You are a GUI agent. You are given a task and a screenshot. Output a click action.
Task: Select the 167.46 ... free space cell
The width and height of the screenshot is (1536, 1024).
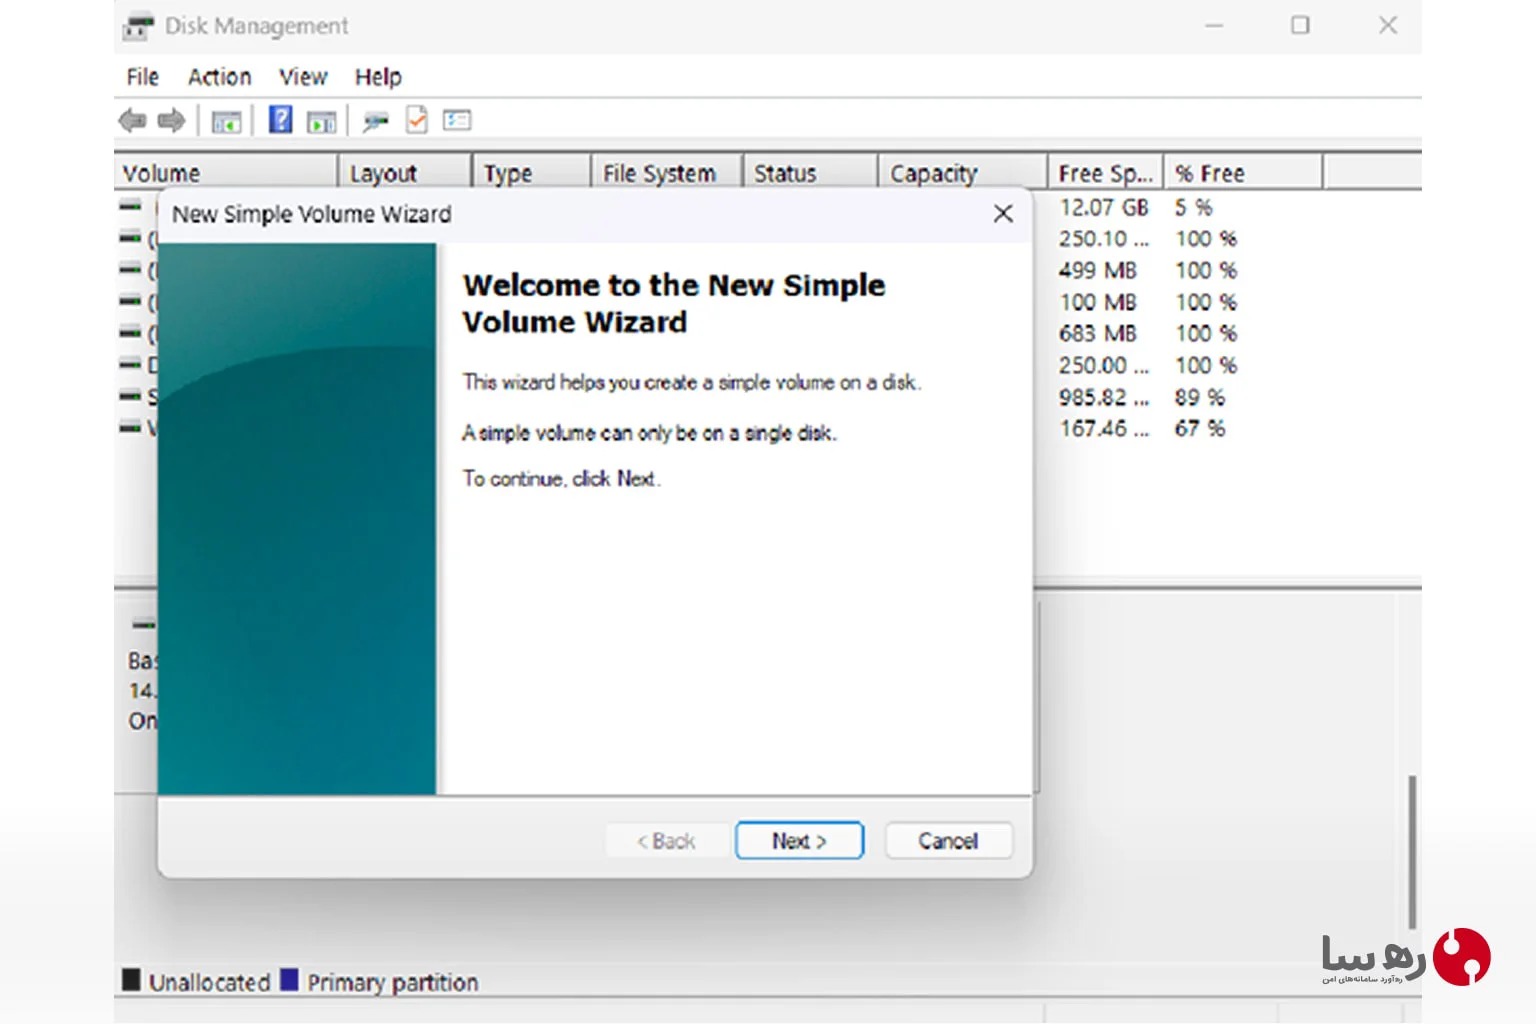point(1104,428)
